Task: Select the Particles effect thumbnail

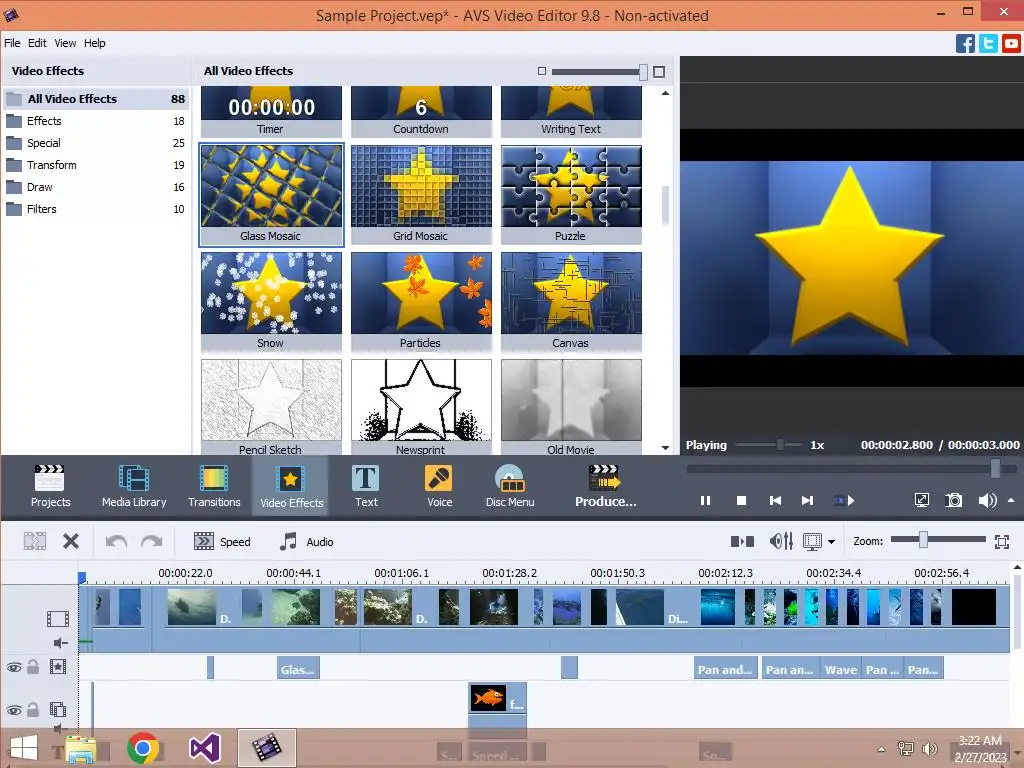Action: pyautogui.click(x=421, y=302)
